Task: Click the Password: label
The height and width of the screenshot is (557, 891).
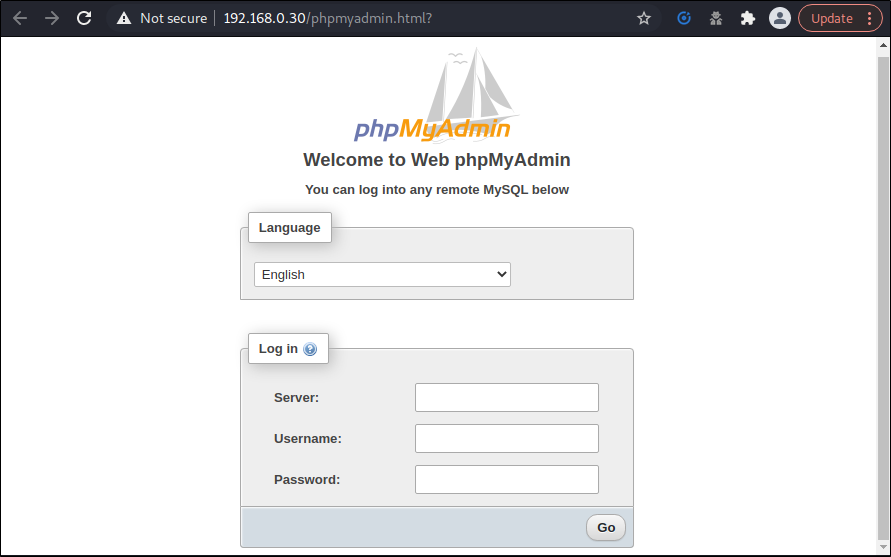Action: click(x=307, y=479)
